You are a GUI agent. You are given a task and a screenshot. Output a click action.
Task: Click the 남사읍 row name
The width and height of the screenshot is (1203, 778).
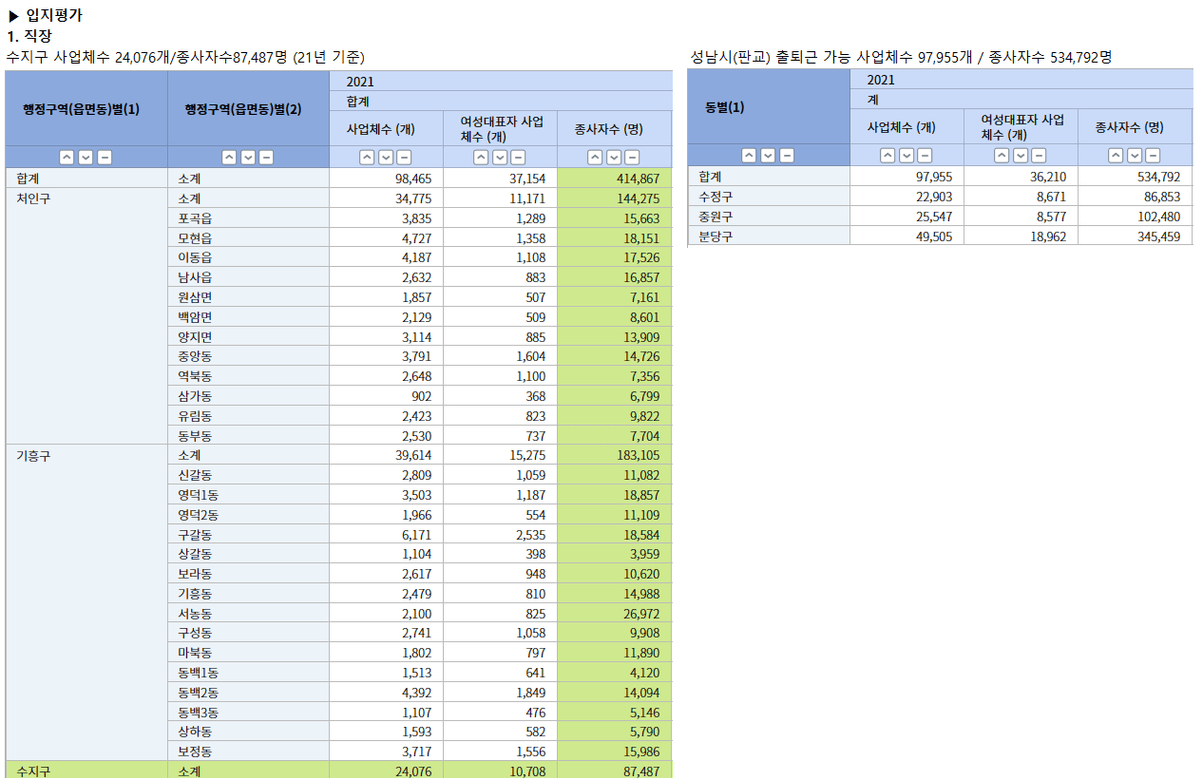coord(197,277)
